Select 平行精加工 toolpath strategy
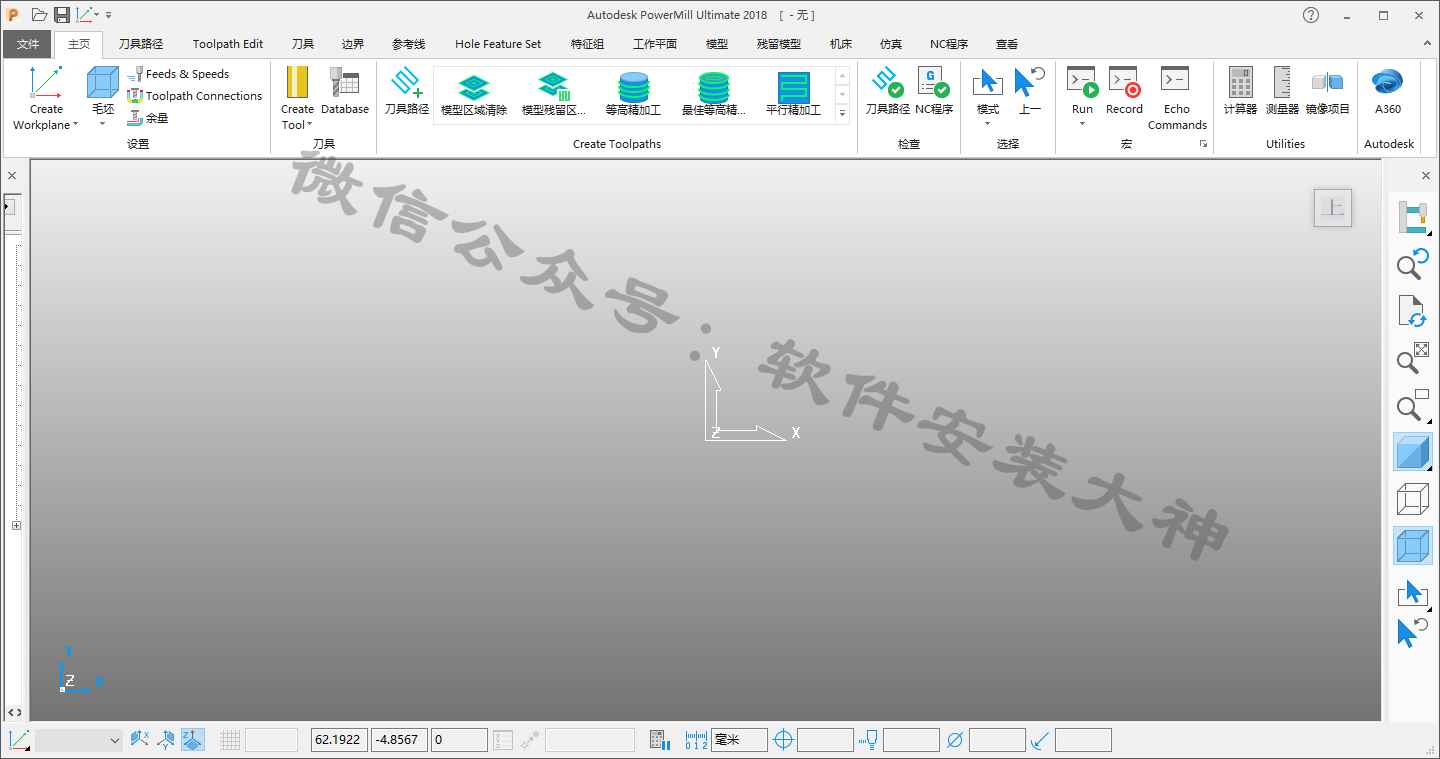This screenshot has height=759, width=1440. pos(793,95)
